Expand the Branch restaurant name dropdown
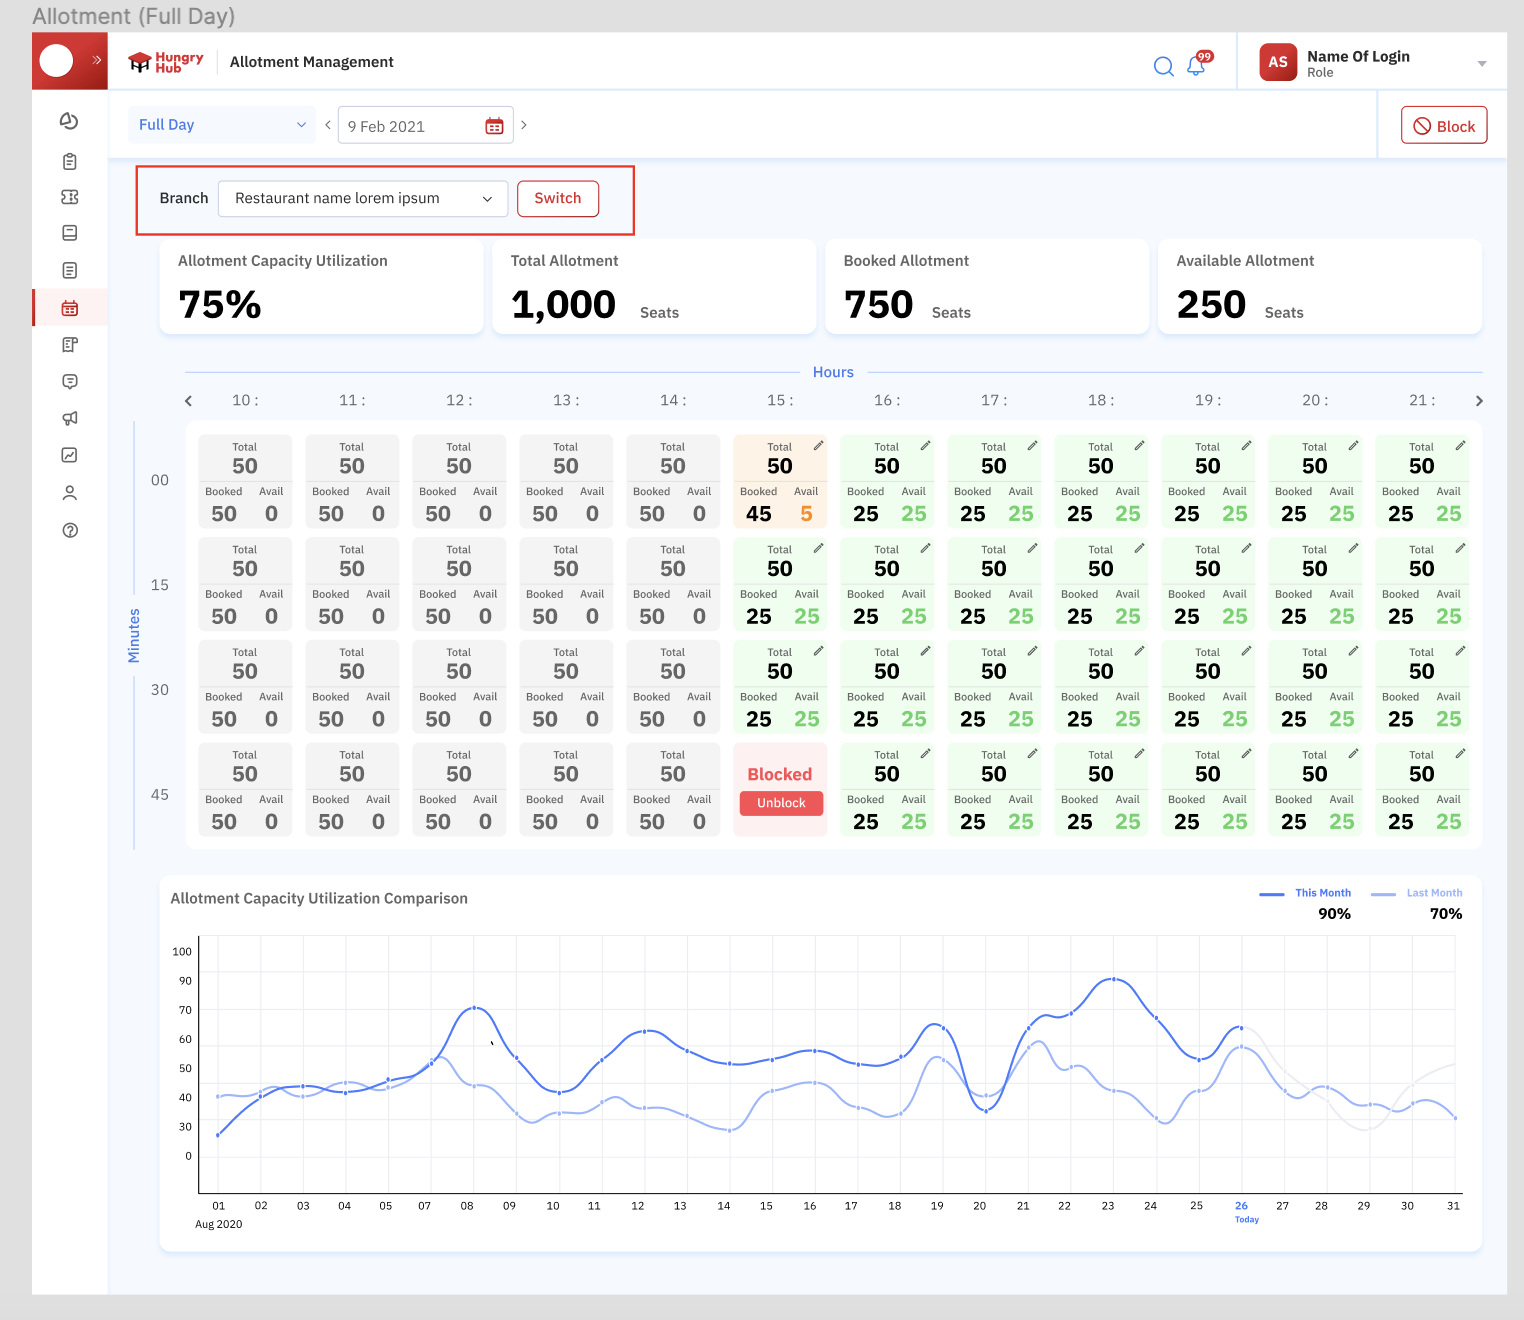The image size is (1524, 1320). pyautogui.click(x=362, y=198)
